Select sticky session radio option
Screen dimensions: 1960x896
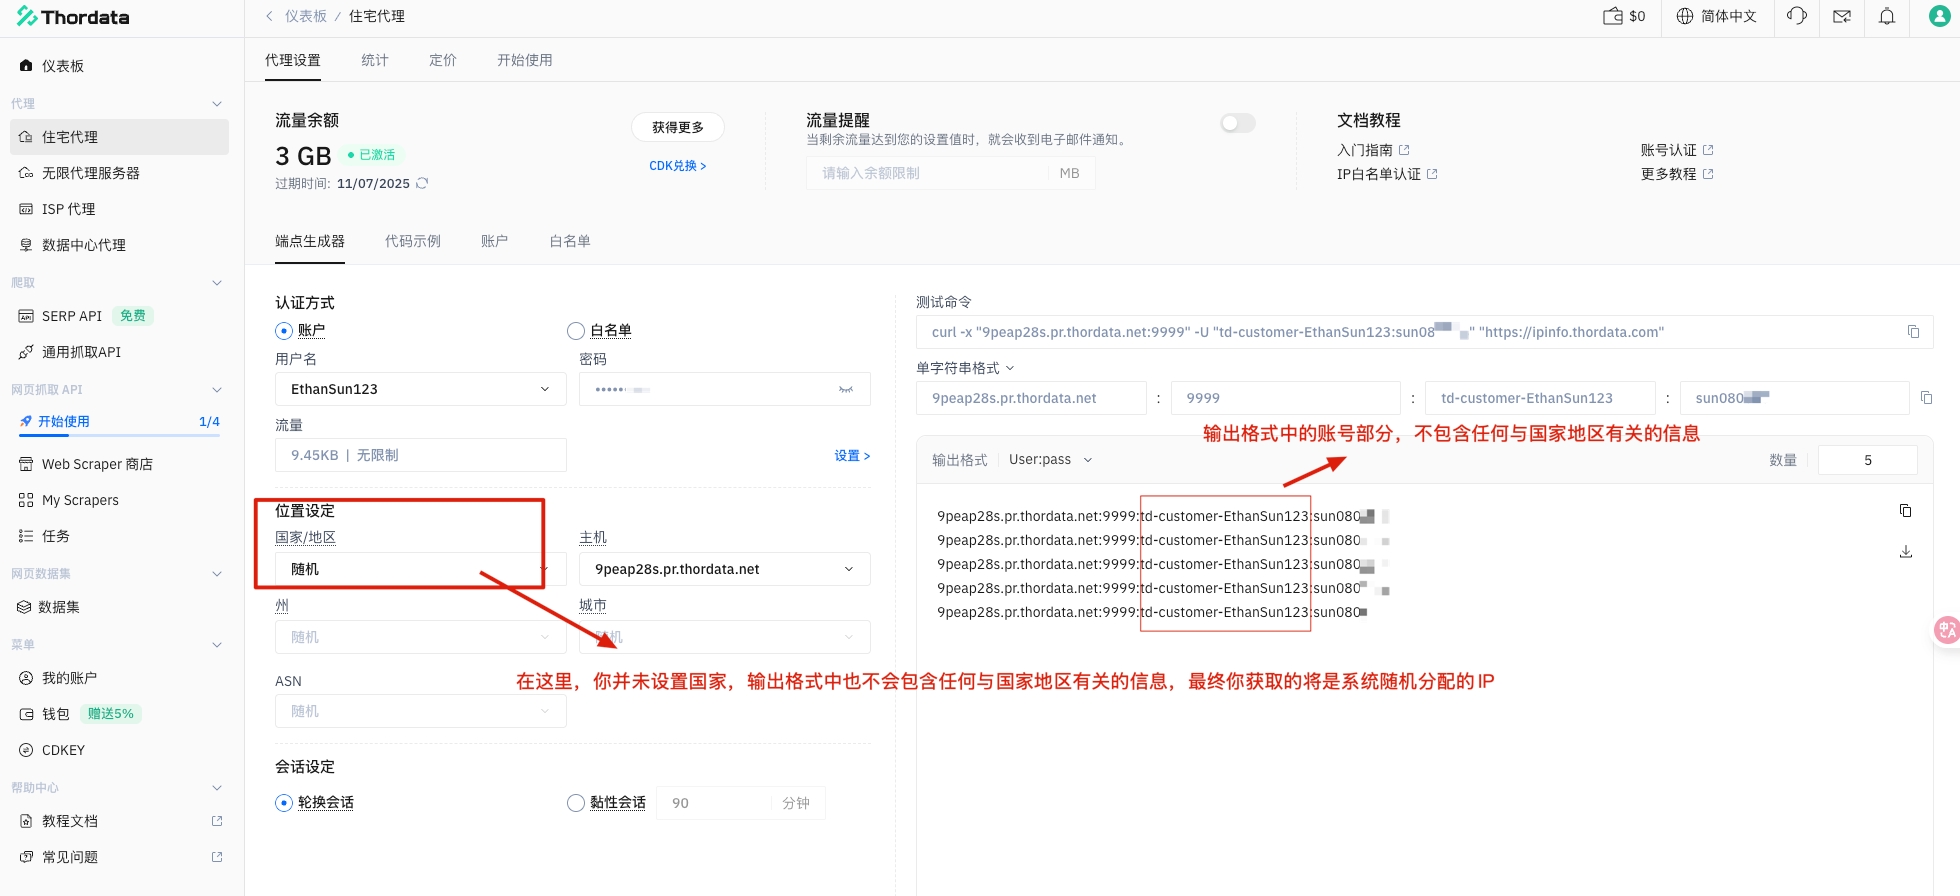pos(576,803)
